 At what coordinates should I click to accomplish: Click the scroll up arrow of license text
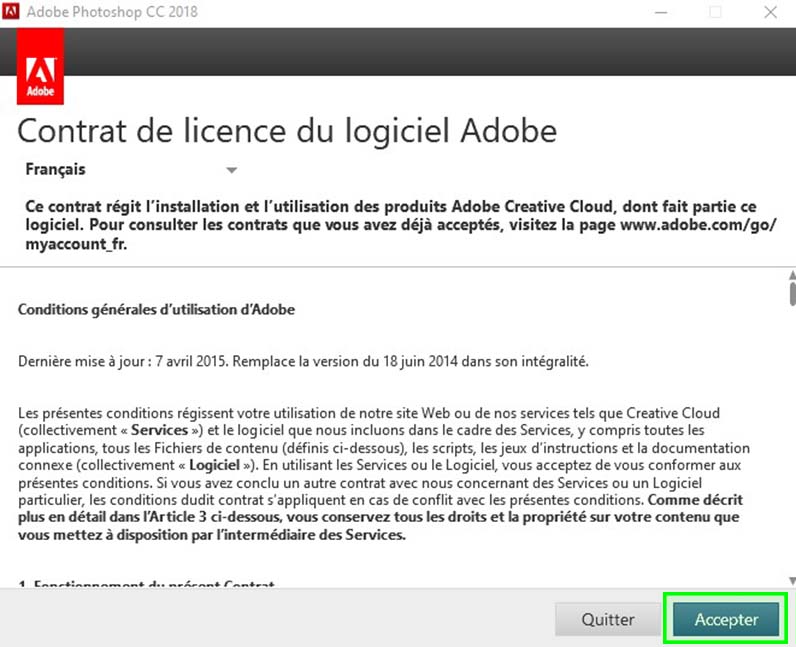(x=791, y=275)
